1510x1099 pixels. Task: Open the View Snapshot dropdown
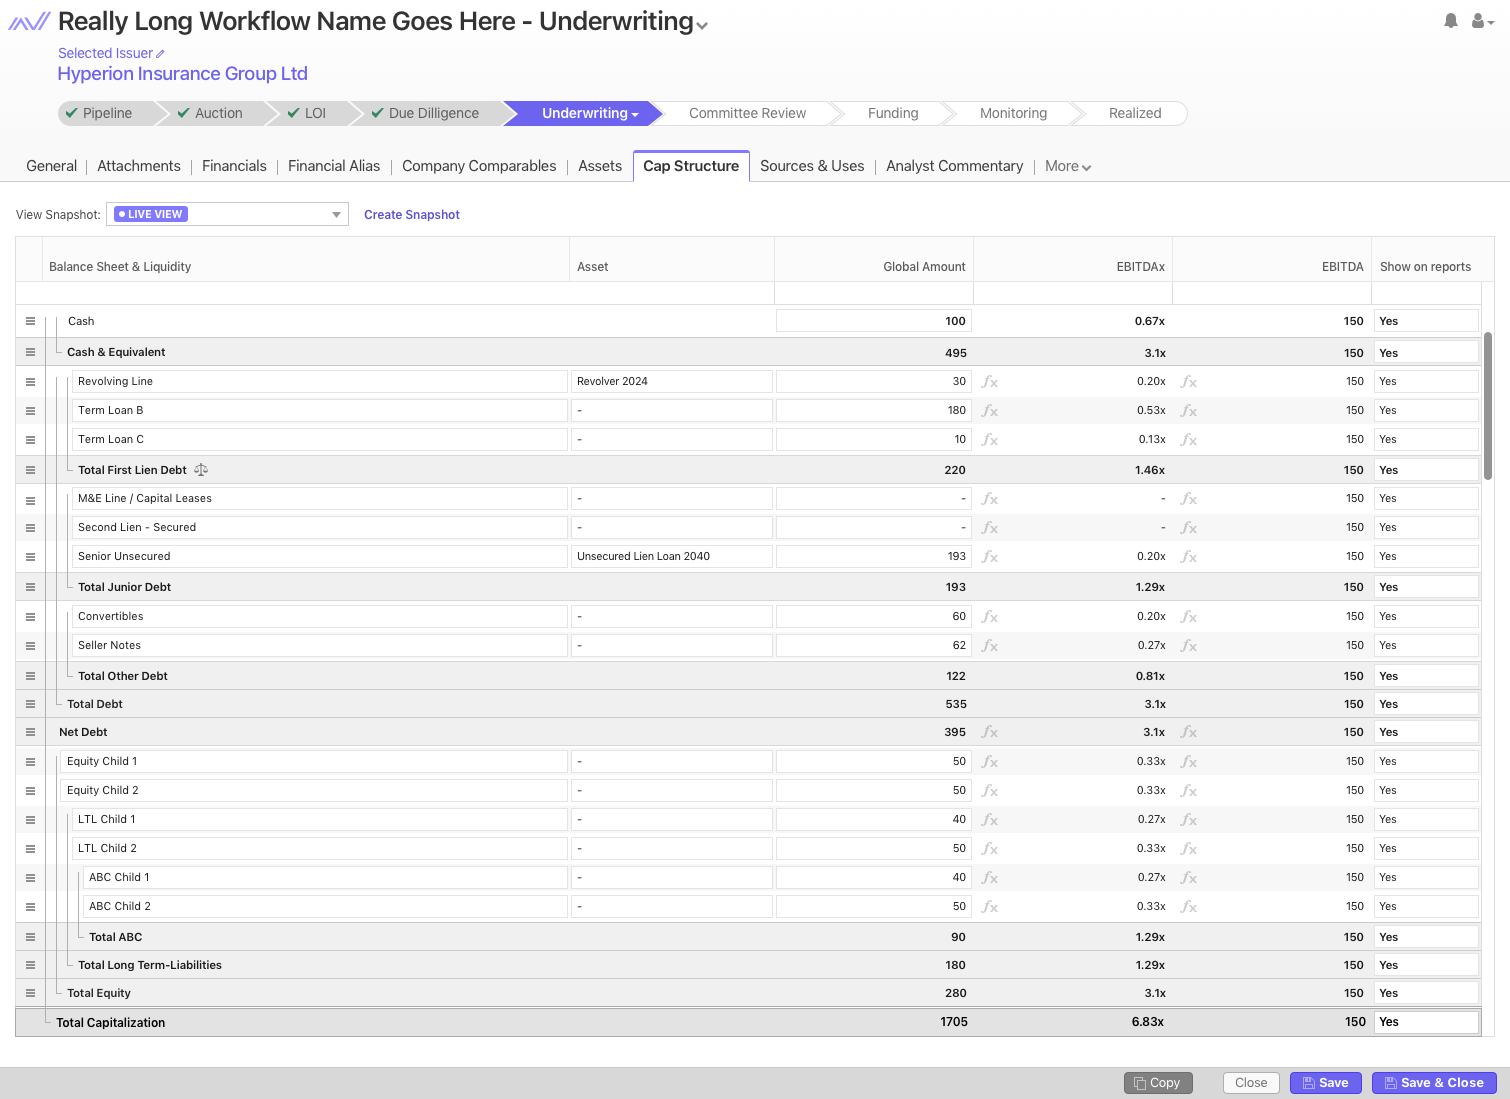point(228,214)
